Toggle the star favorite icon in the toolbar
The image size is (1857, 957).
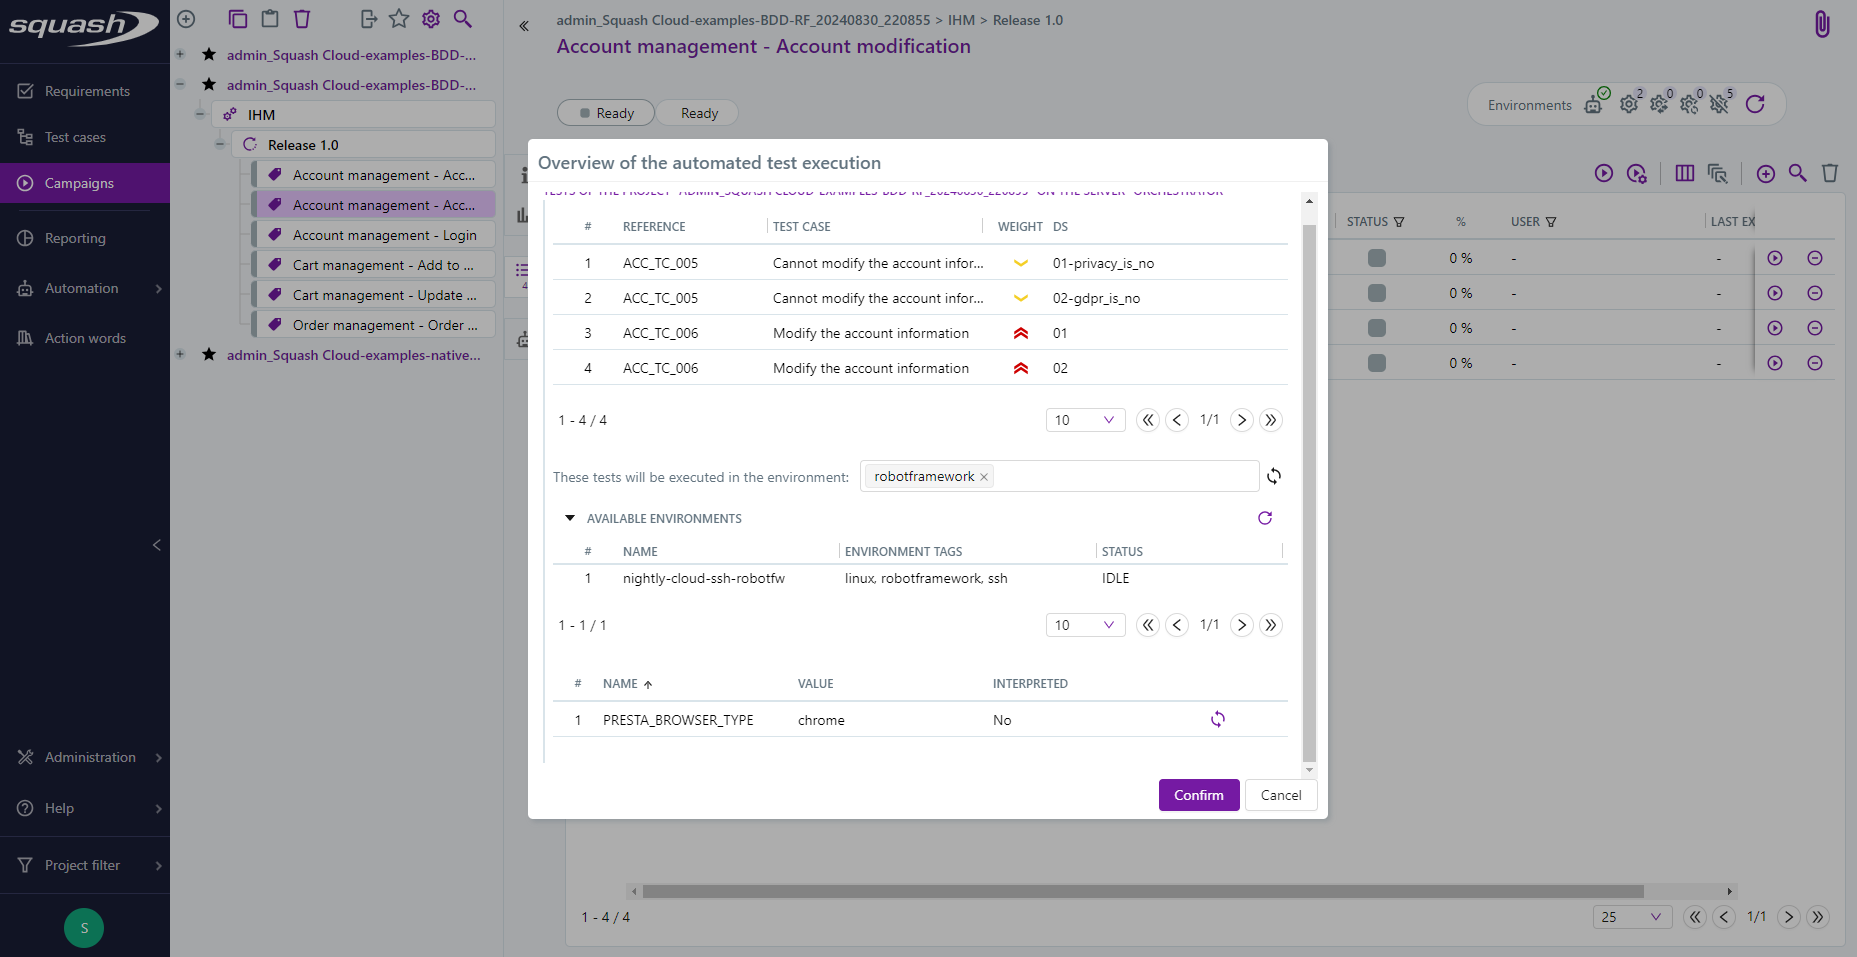399,18
